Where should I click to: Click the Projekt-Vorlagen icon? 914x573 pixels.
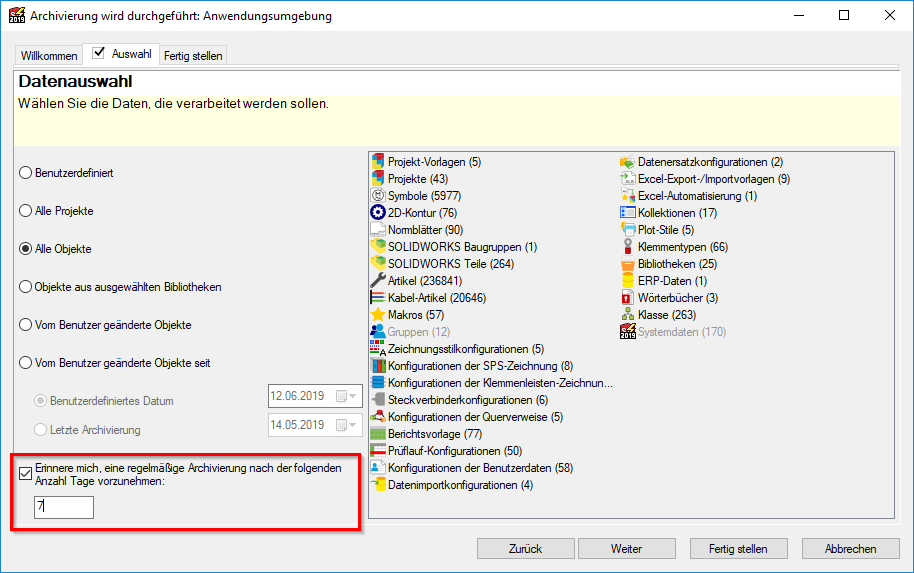click(x=378, y=162)
